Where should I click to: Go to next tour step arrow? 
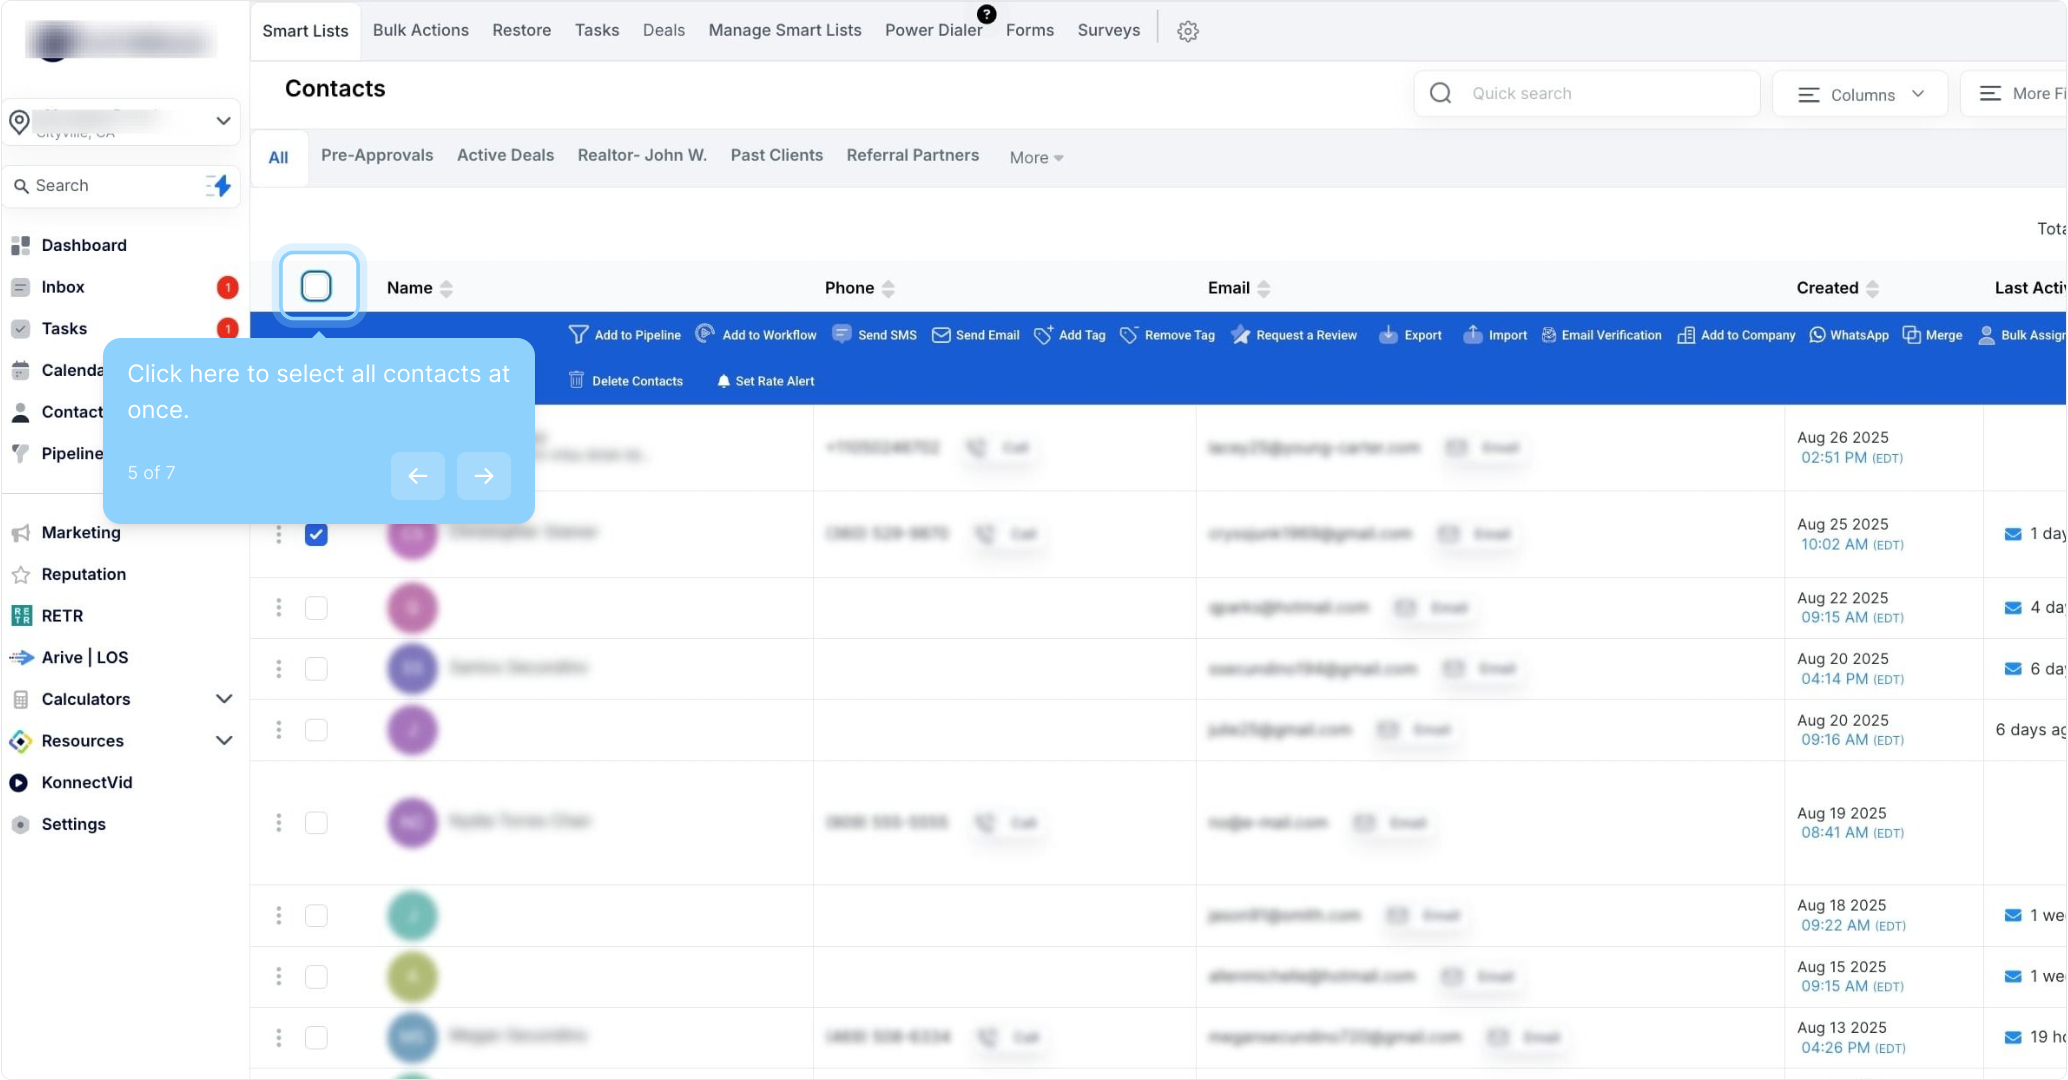484,476
